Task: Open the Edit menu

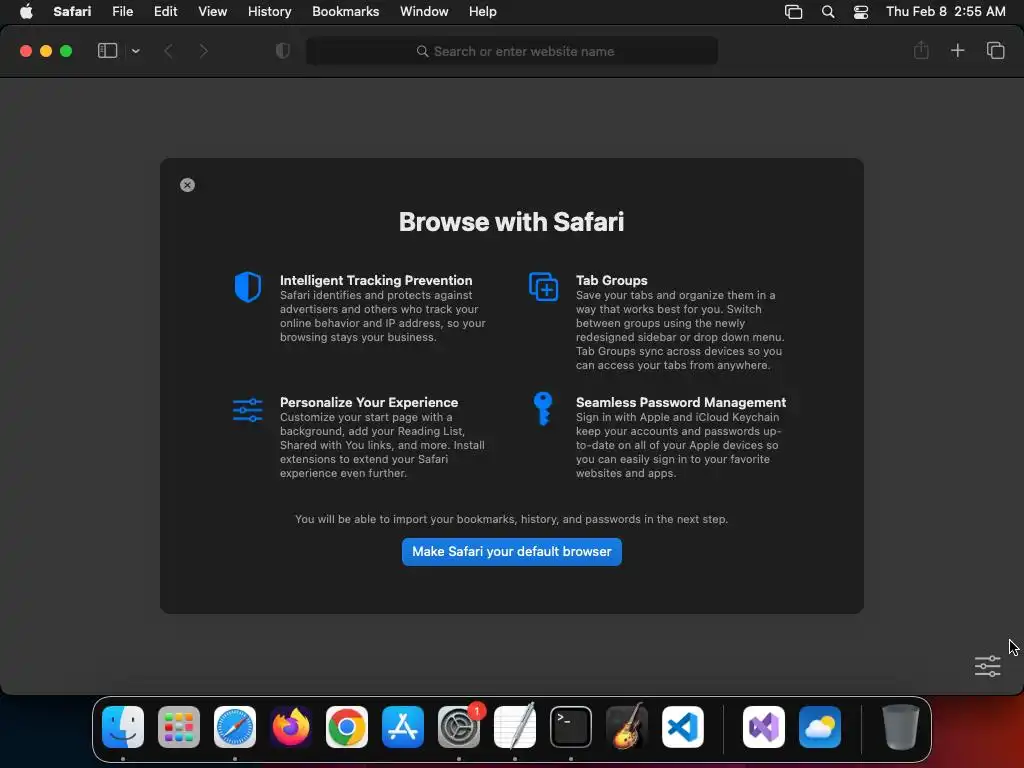Action: pos(165,11)
